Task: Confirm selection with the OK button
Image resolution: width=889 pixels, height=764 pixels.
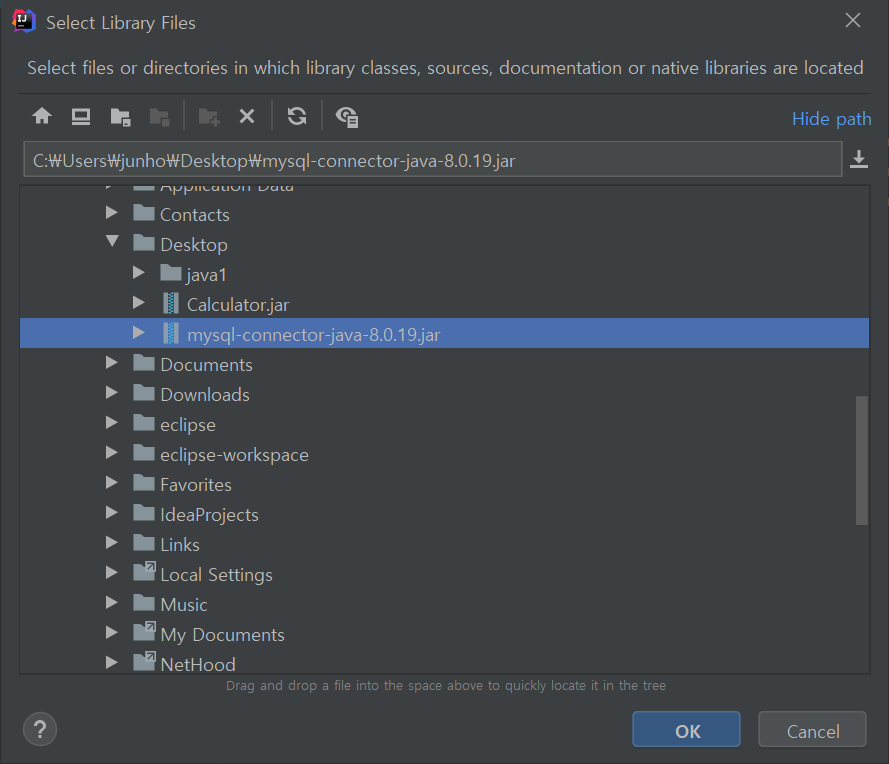Action: [x=687, y=730]
